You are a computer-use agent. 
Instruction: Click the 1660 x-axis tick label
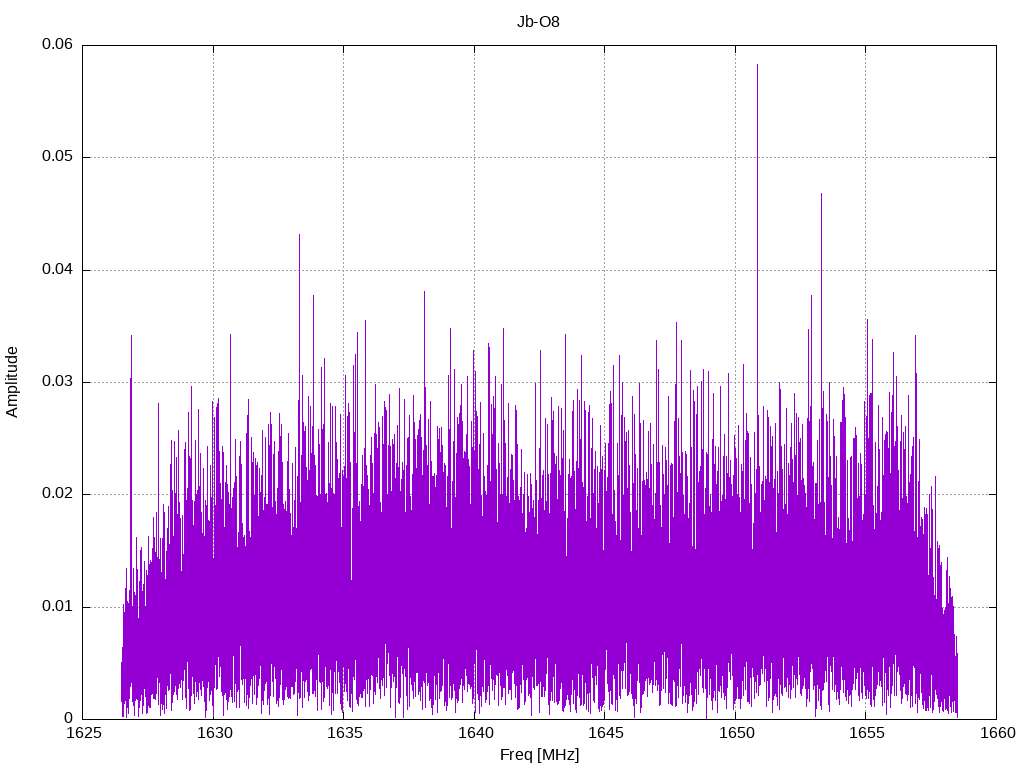[998, 733]
